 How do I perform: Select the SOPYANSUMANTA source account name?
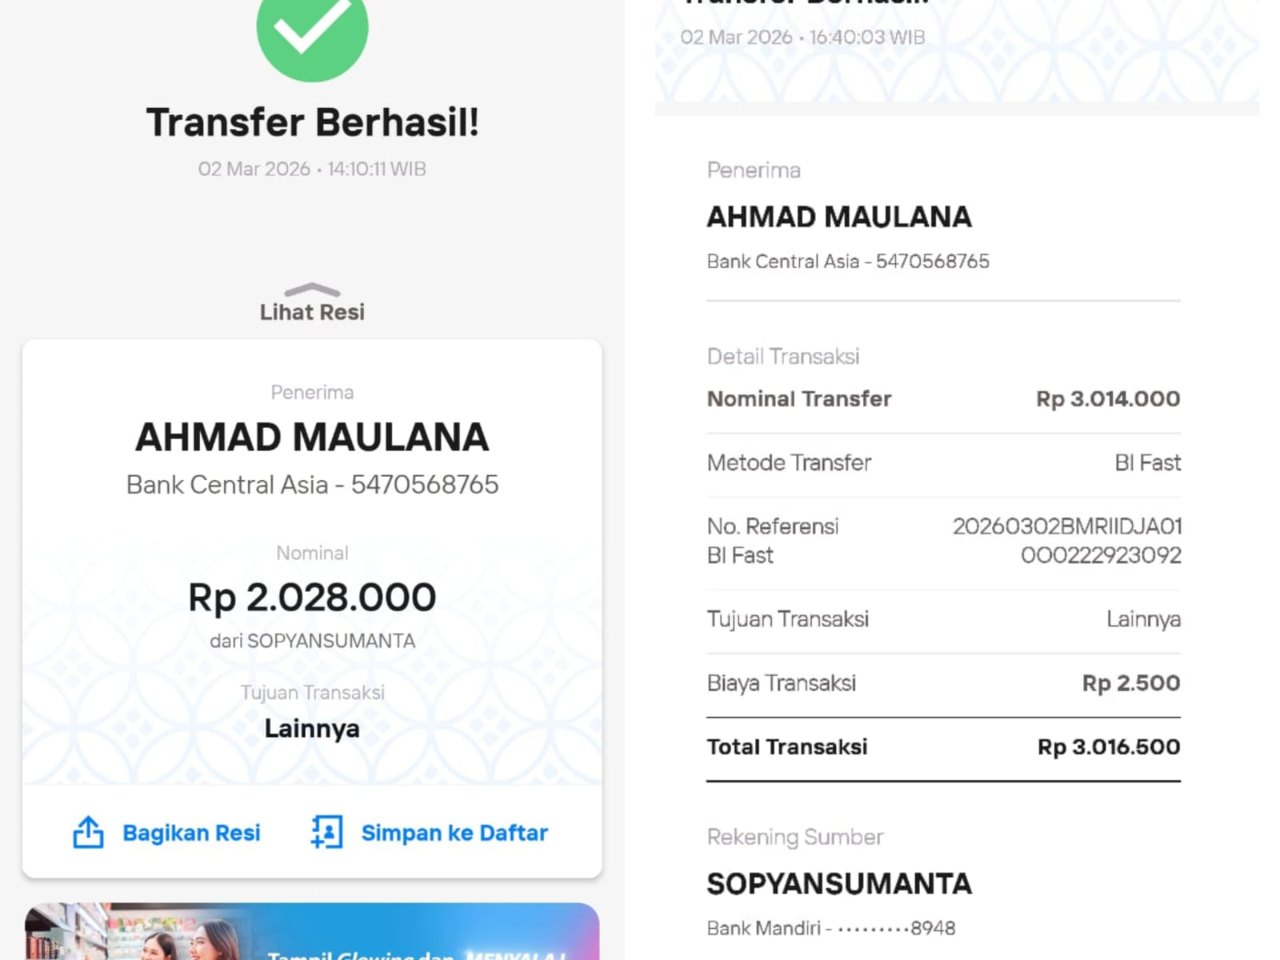point(839,884)
